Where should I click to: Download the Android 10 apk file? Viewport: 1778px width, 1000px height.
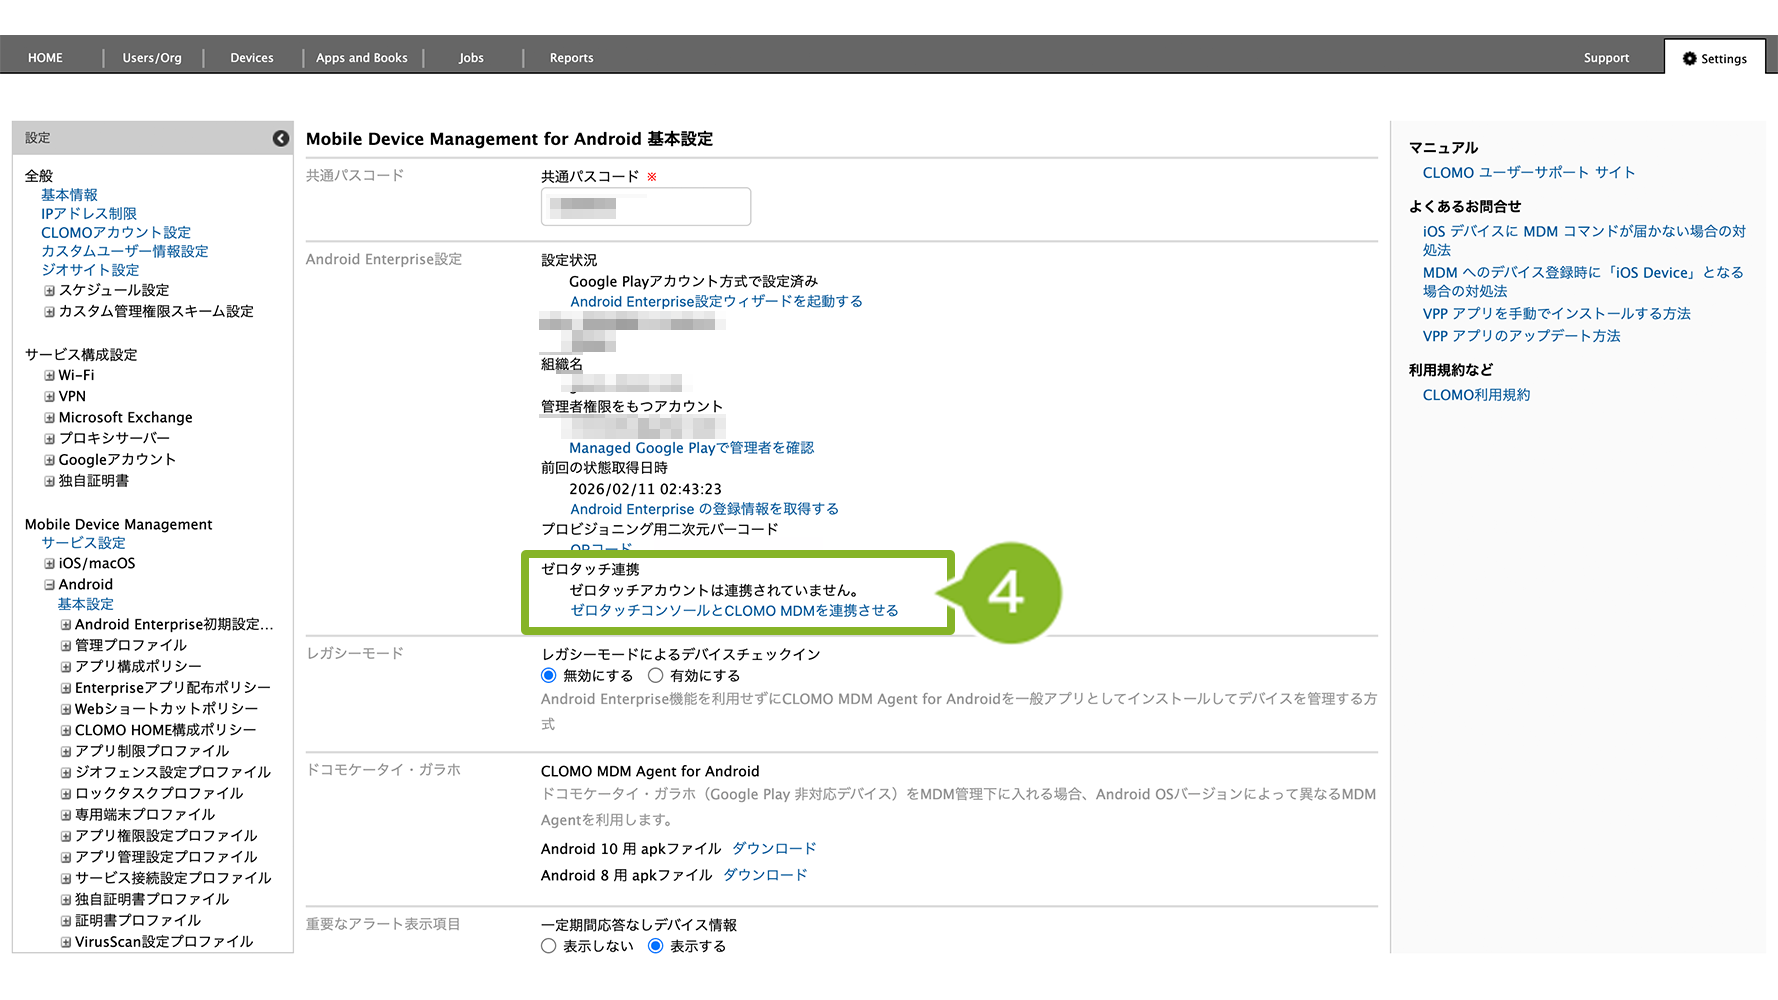[x=774, y=849]
